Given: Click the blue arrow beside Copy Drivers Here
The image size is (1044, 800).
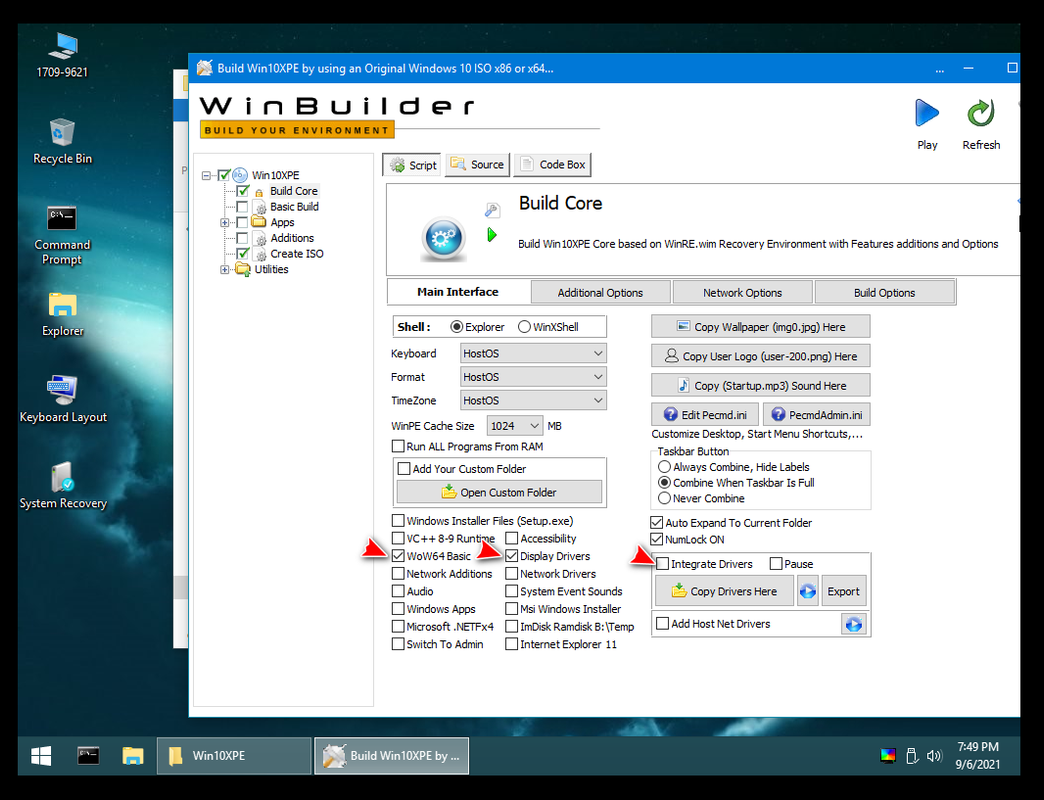Looking at the screenshot, I should click(808, 591).
